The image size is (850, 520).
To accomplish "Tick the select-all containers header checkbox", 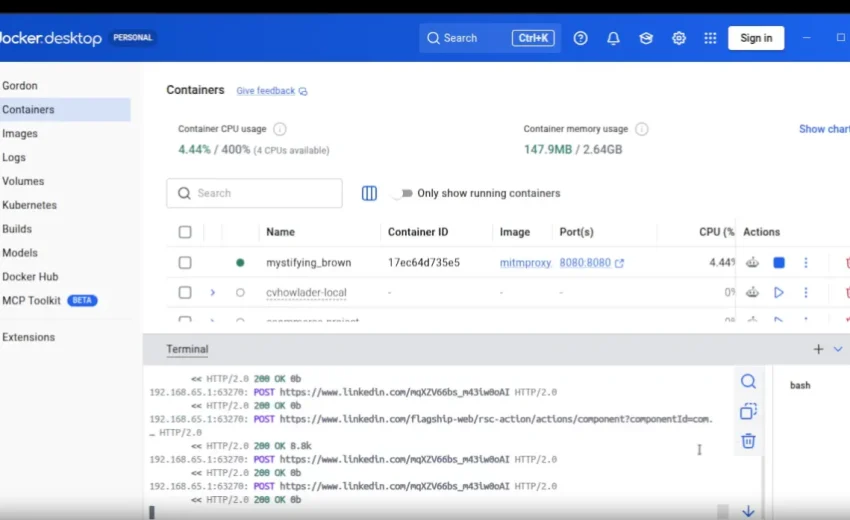I will (x=185, y=232).
